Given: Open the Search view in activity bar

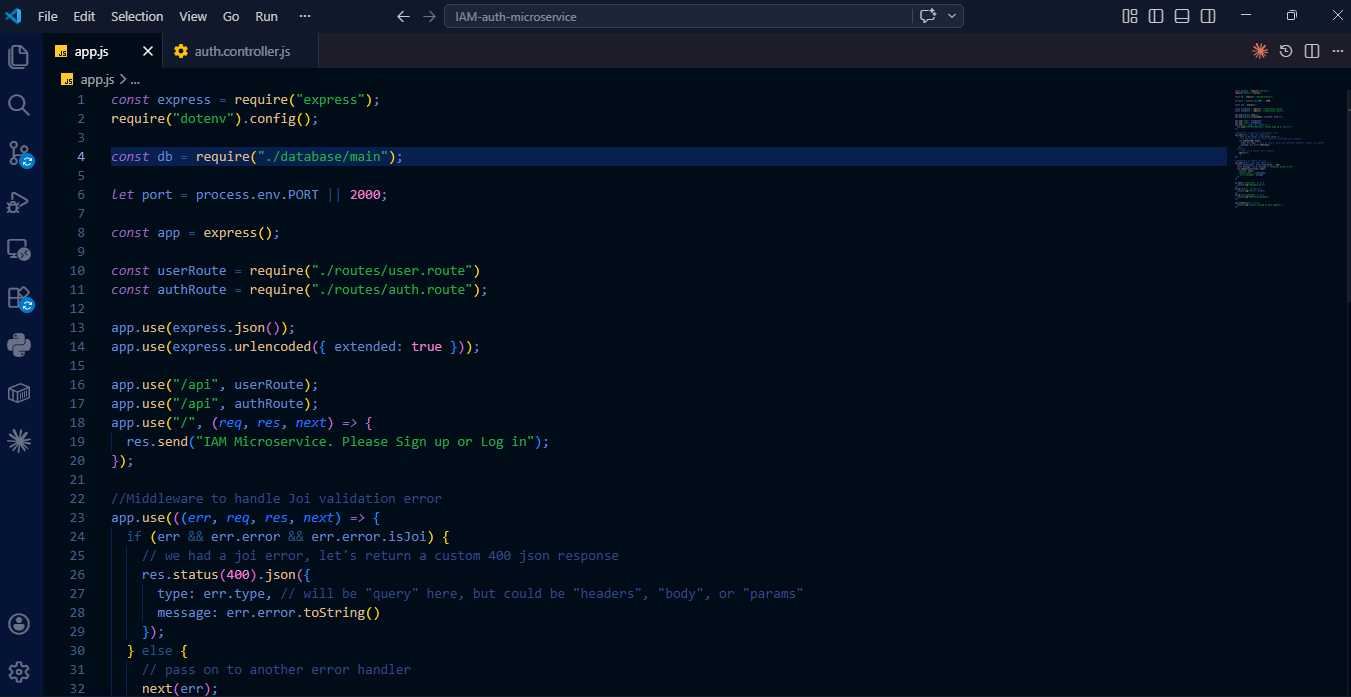Looking at the screenshot, I should (18, 105).
